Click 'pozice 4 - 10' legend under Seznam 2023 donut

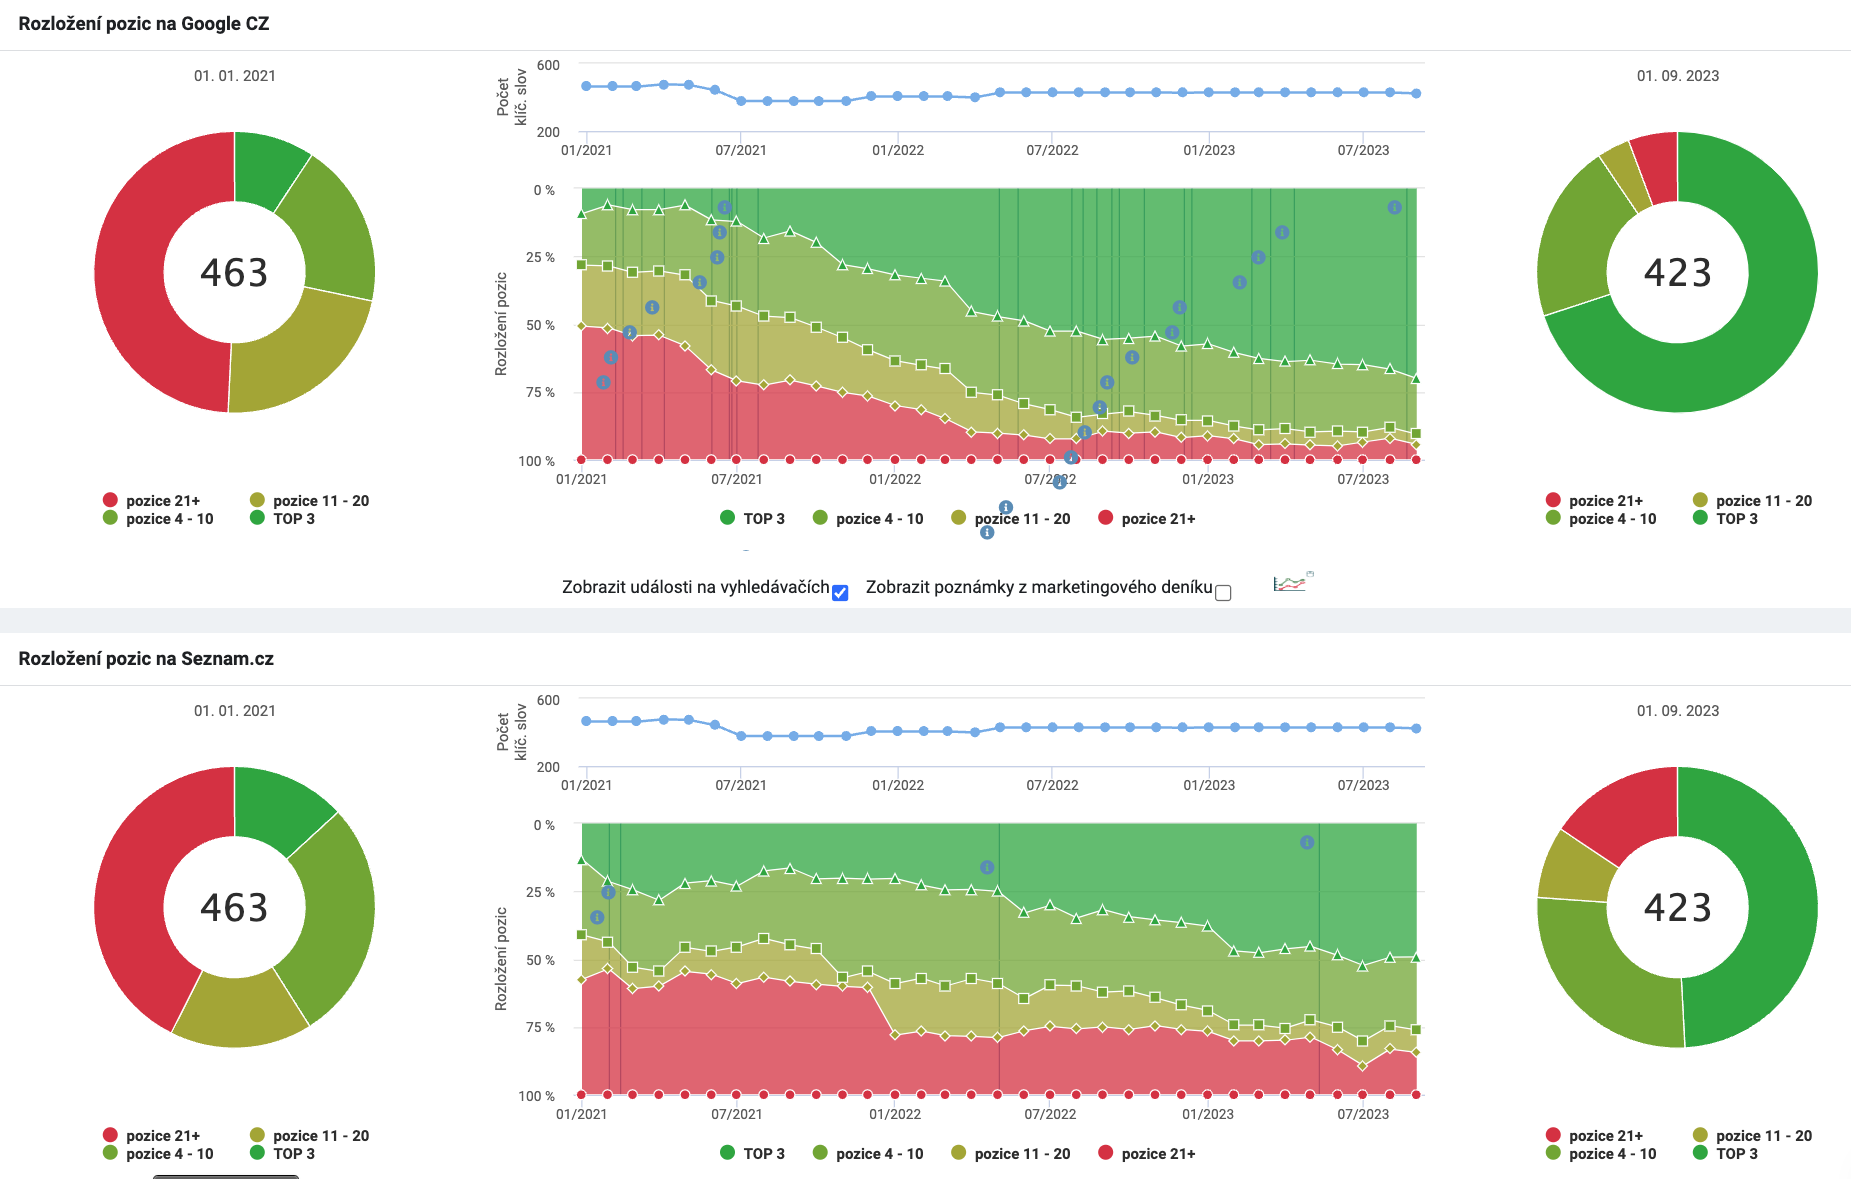click(1601, 1153)
